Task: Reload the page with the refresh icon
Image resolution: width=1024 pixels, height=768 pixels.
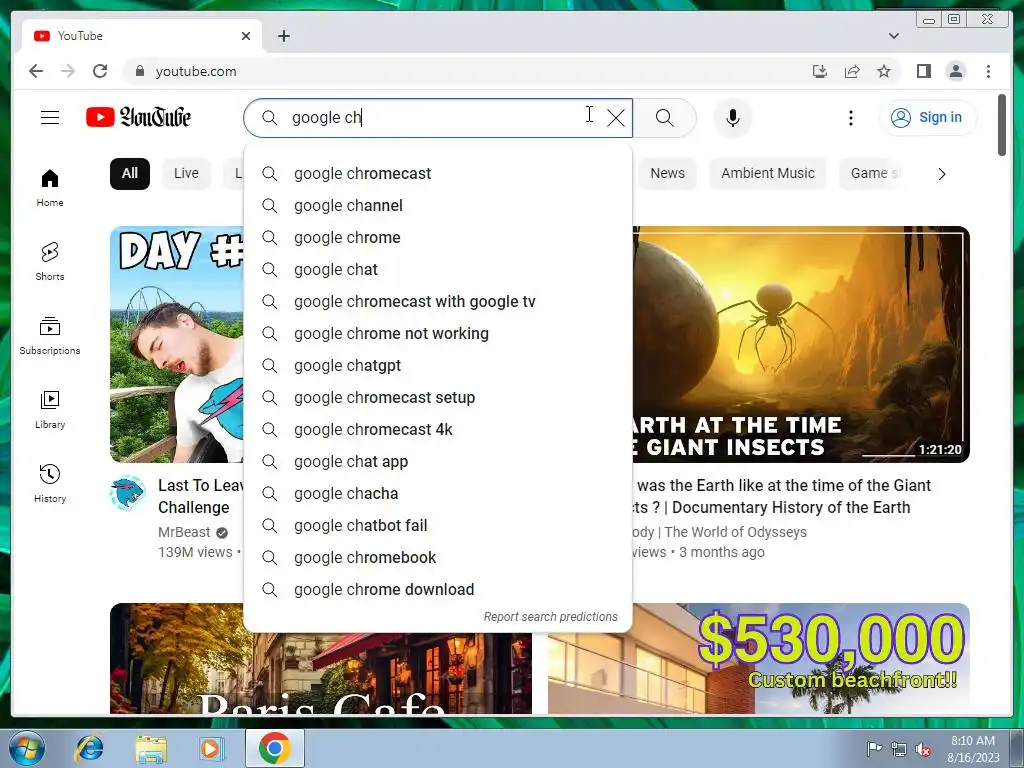Action: click(100, 71)
